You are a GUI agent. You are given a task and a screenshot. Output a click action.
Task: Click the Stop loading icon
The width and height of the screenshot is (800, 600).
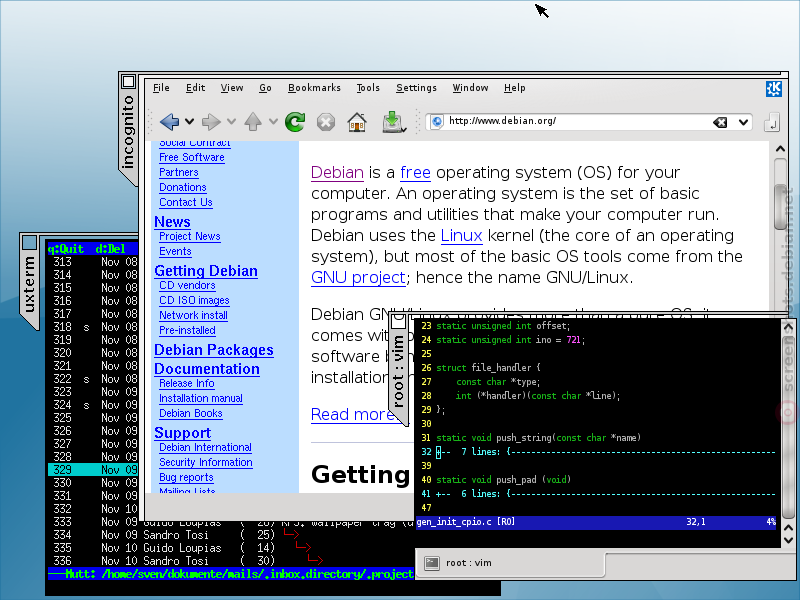click(326, 122)
